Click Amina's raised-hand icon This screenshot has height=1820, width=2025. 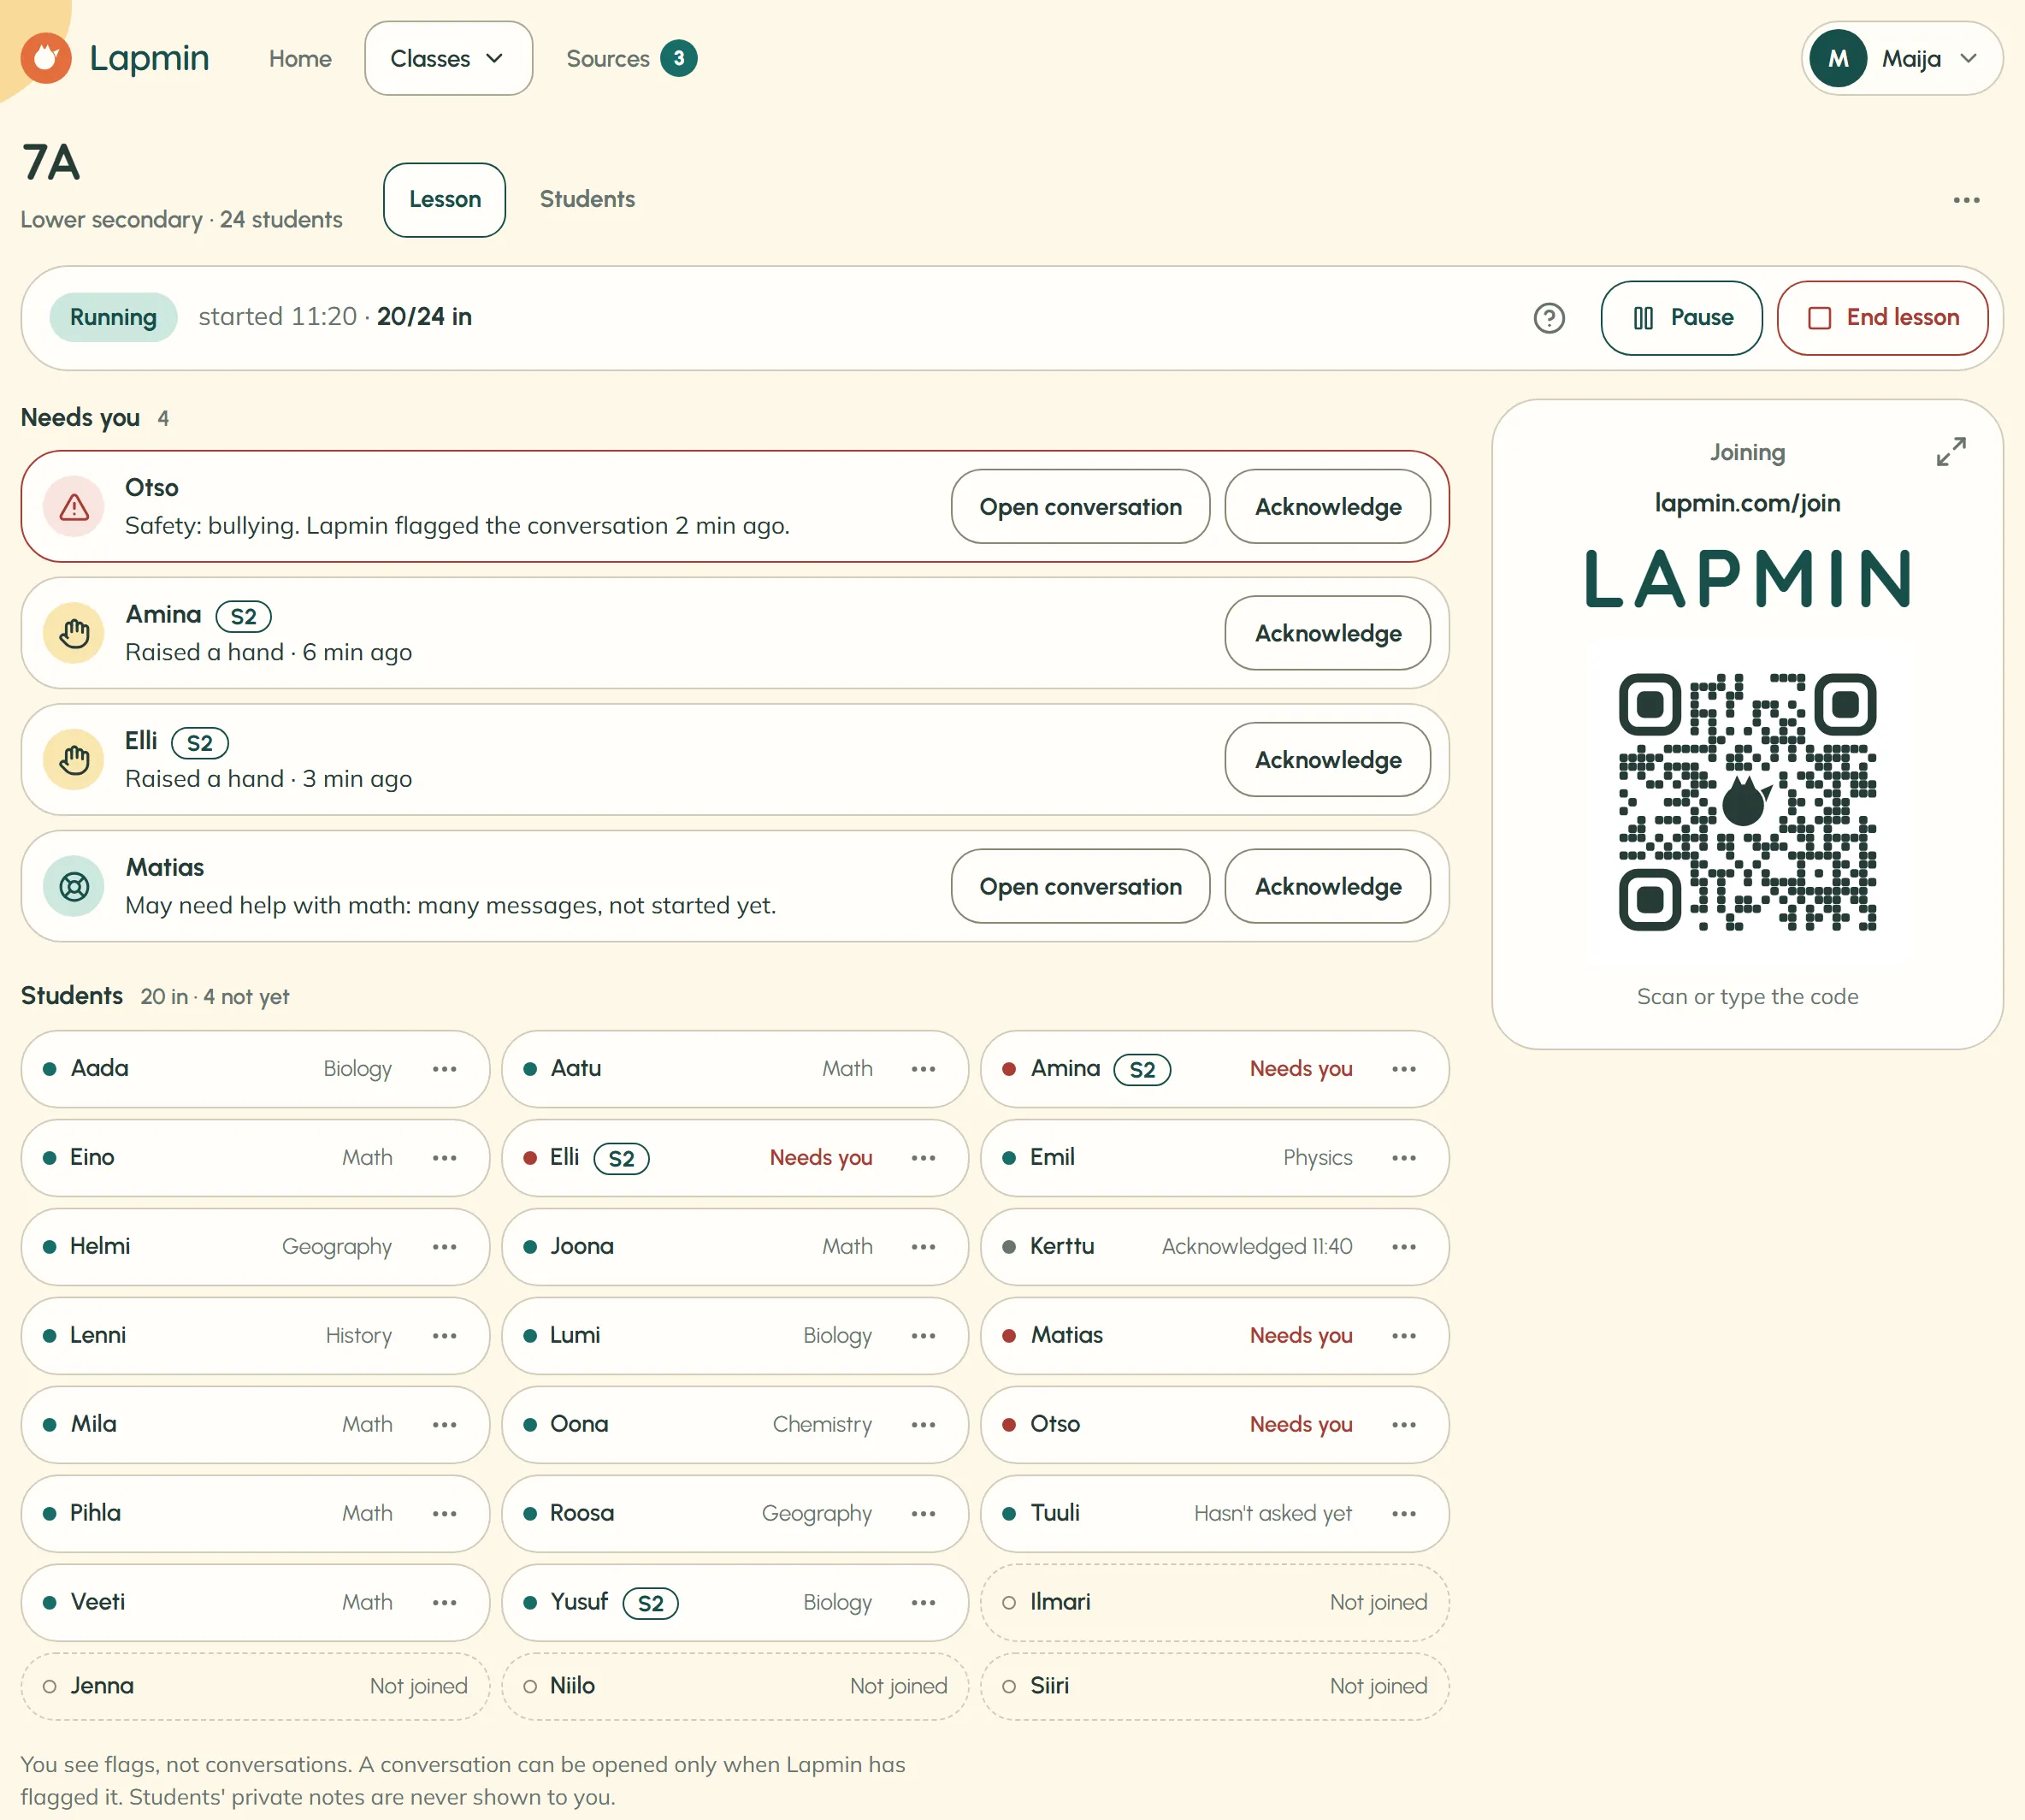pyautogui.click(x=74, y=633)
